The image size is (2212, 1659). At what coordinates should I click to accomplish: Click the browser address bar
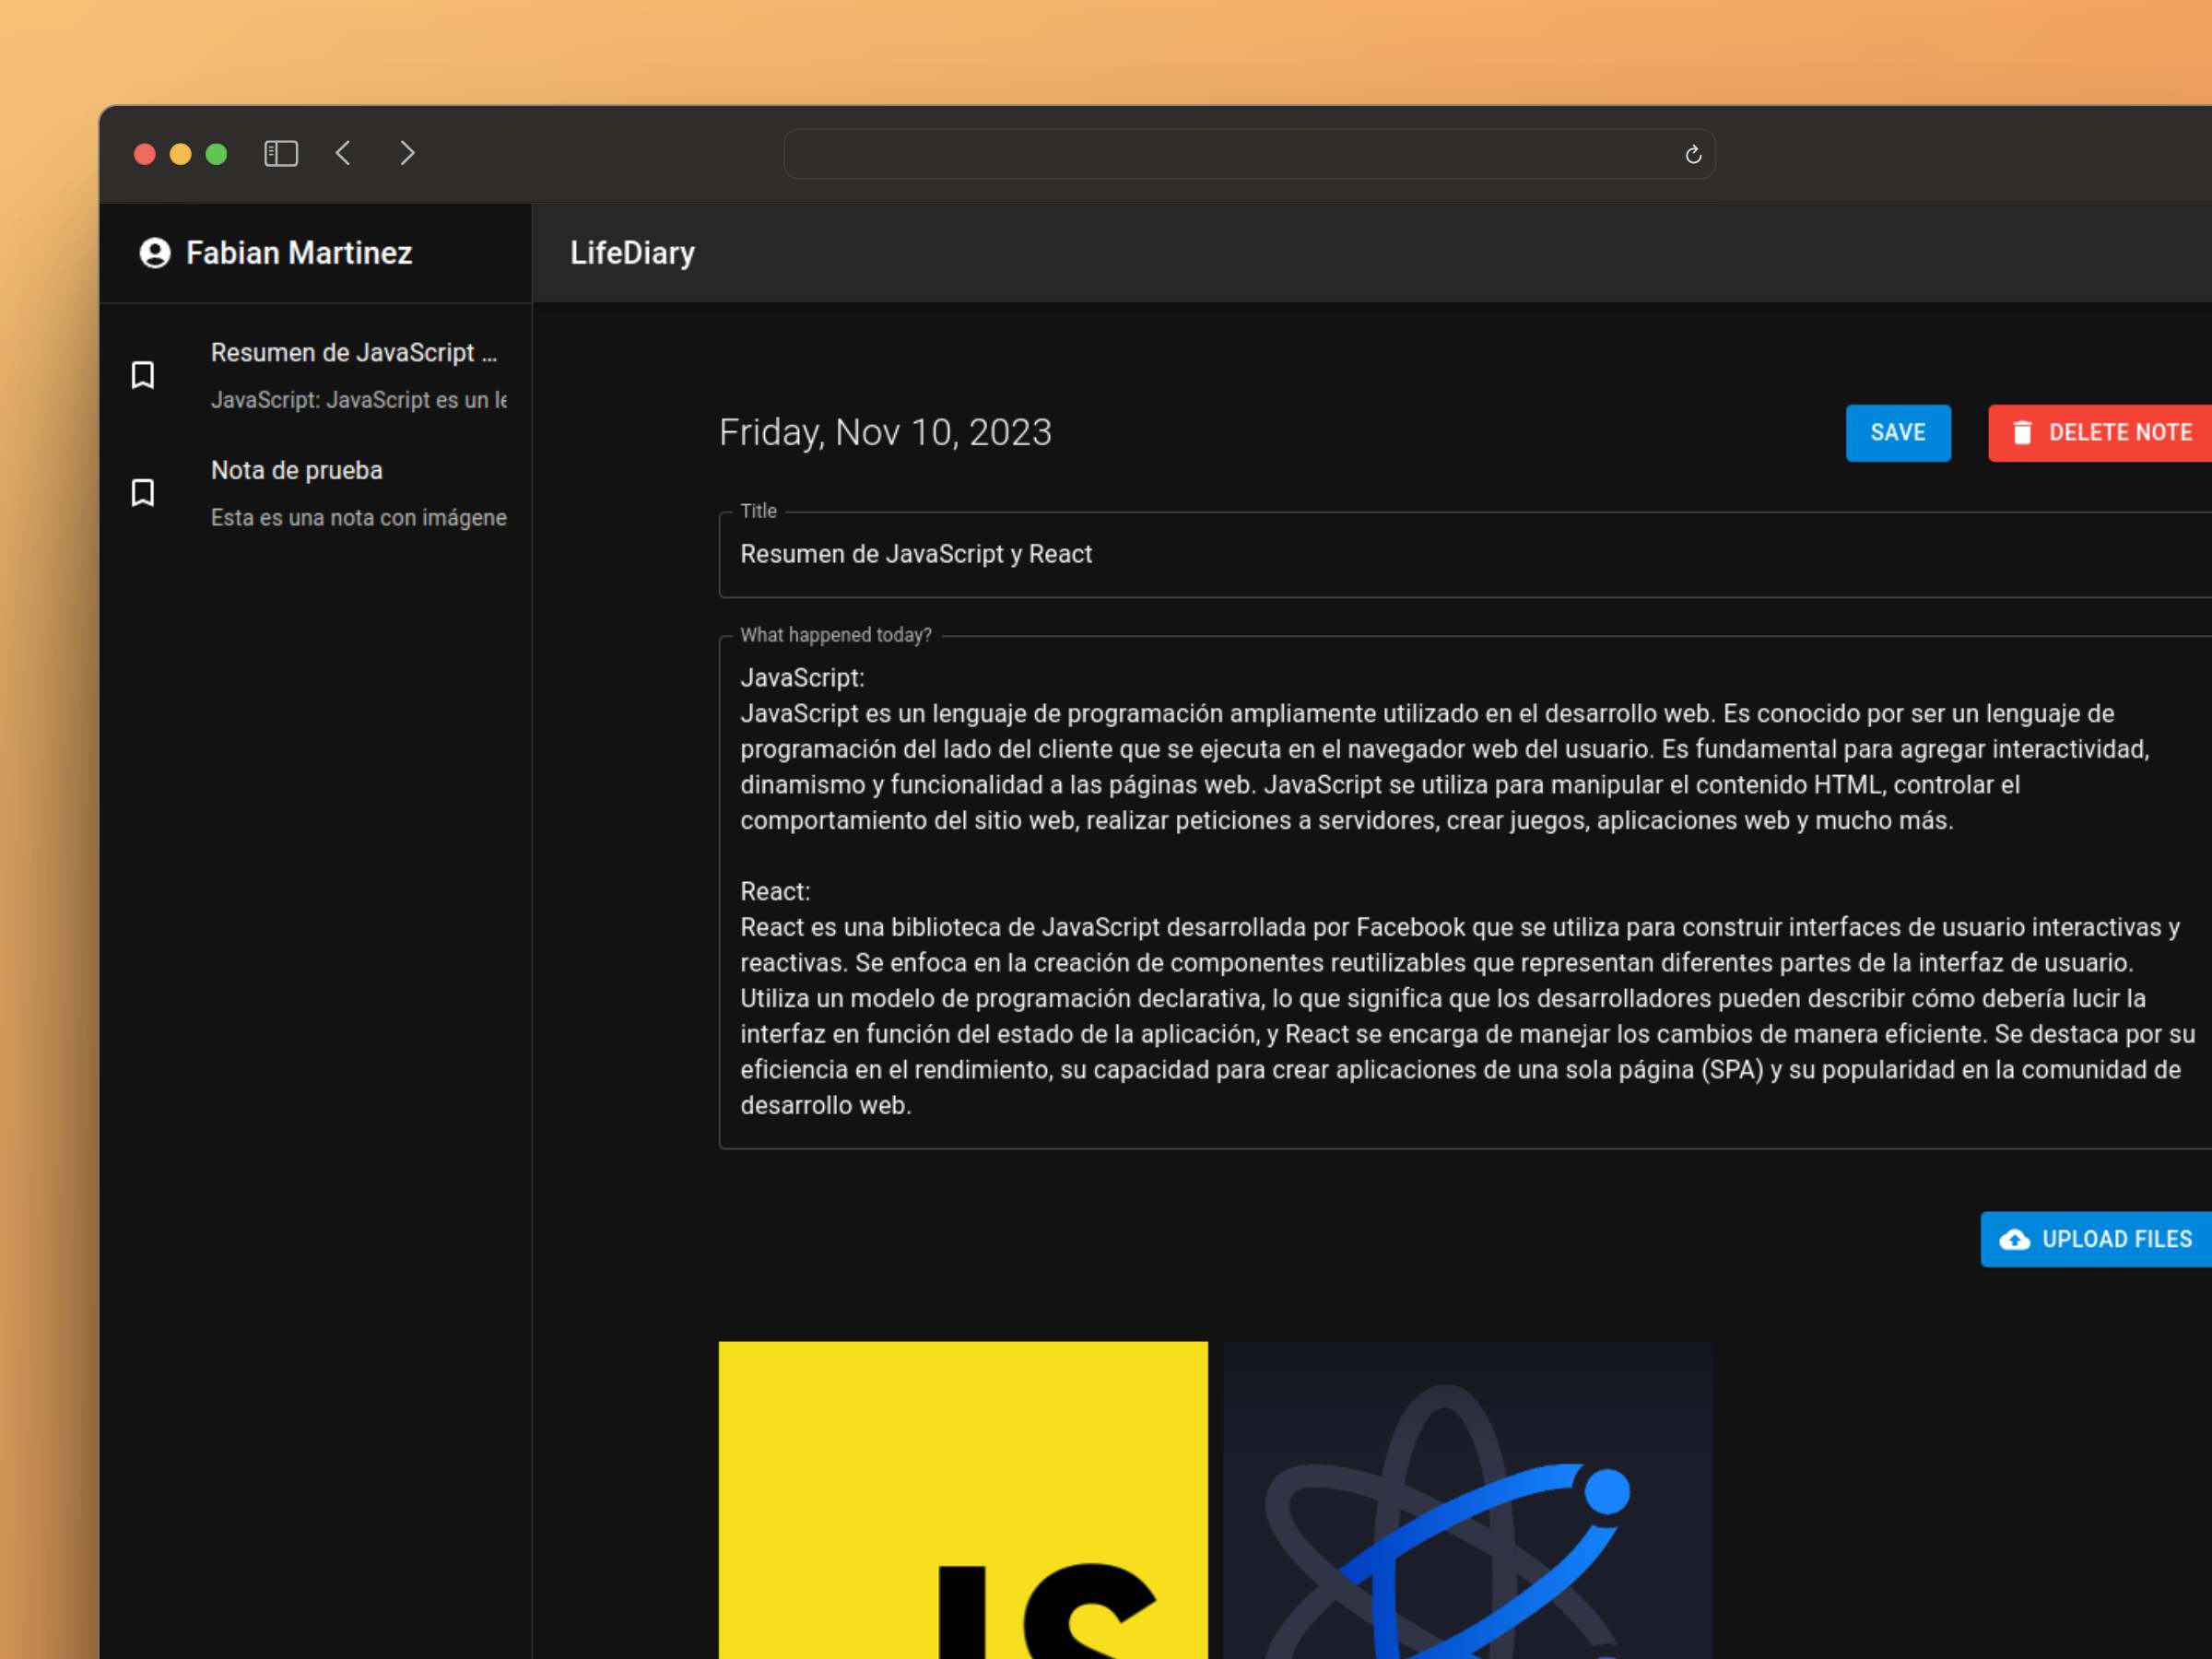click(x=1249, y=154)
